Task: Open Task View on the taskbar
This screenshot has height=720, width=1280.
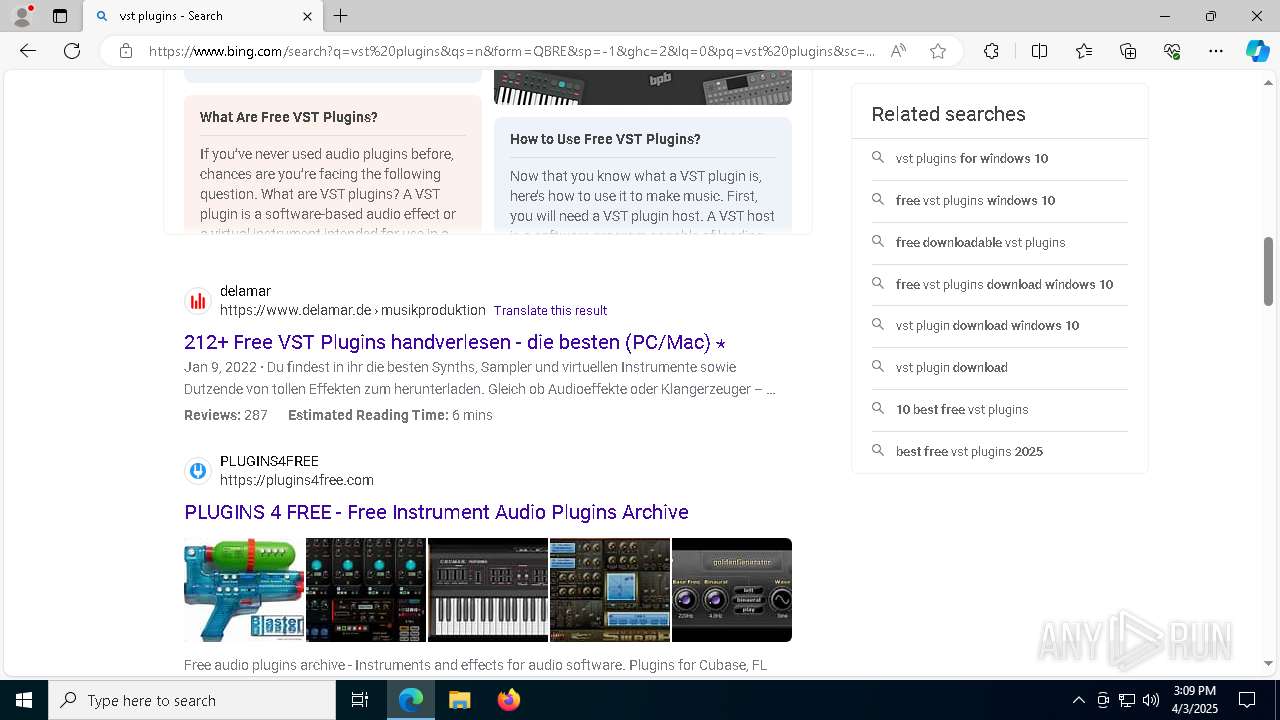Action: point(360,700)
